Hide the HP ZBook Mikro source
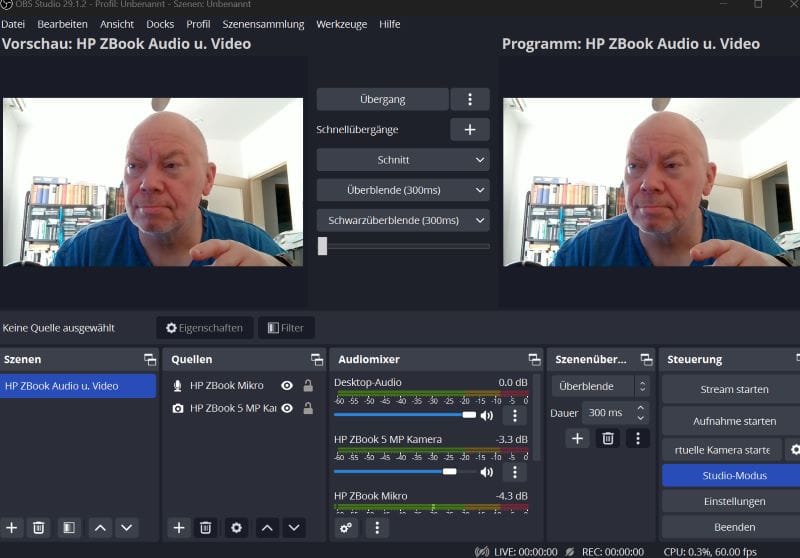 pos(287,386)
